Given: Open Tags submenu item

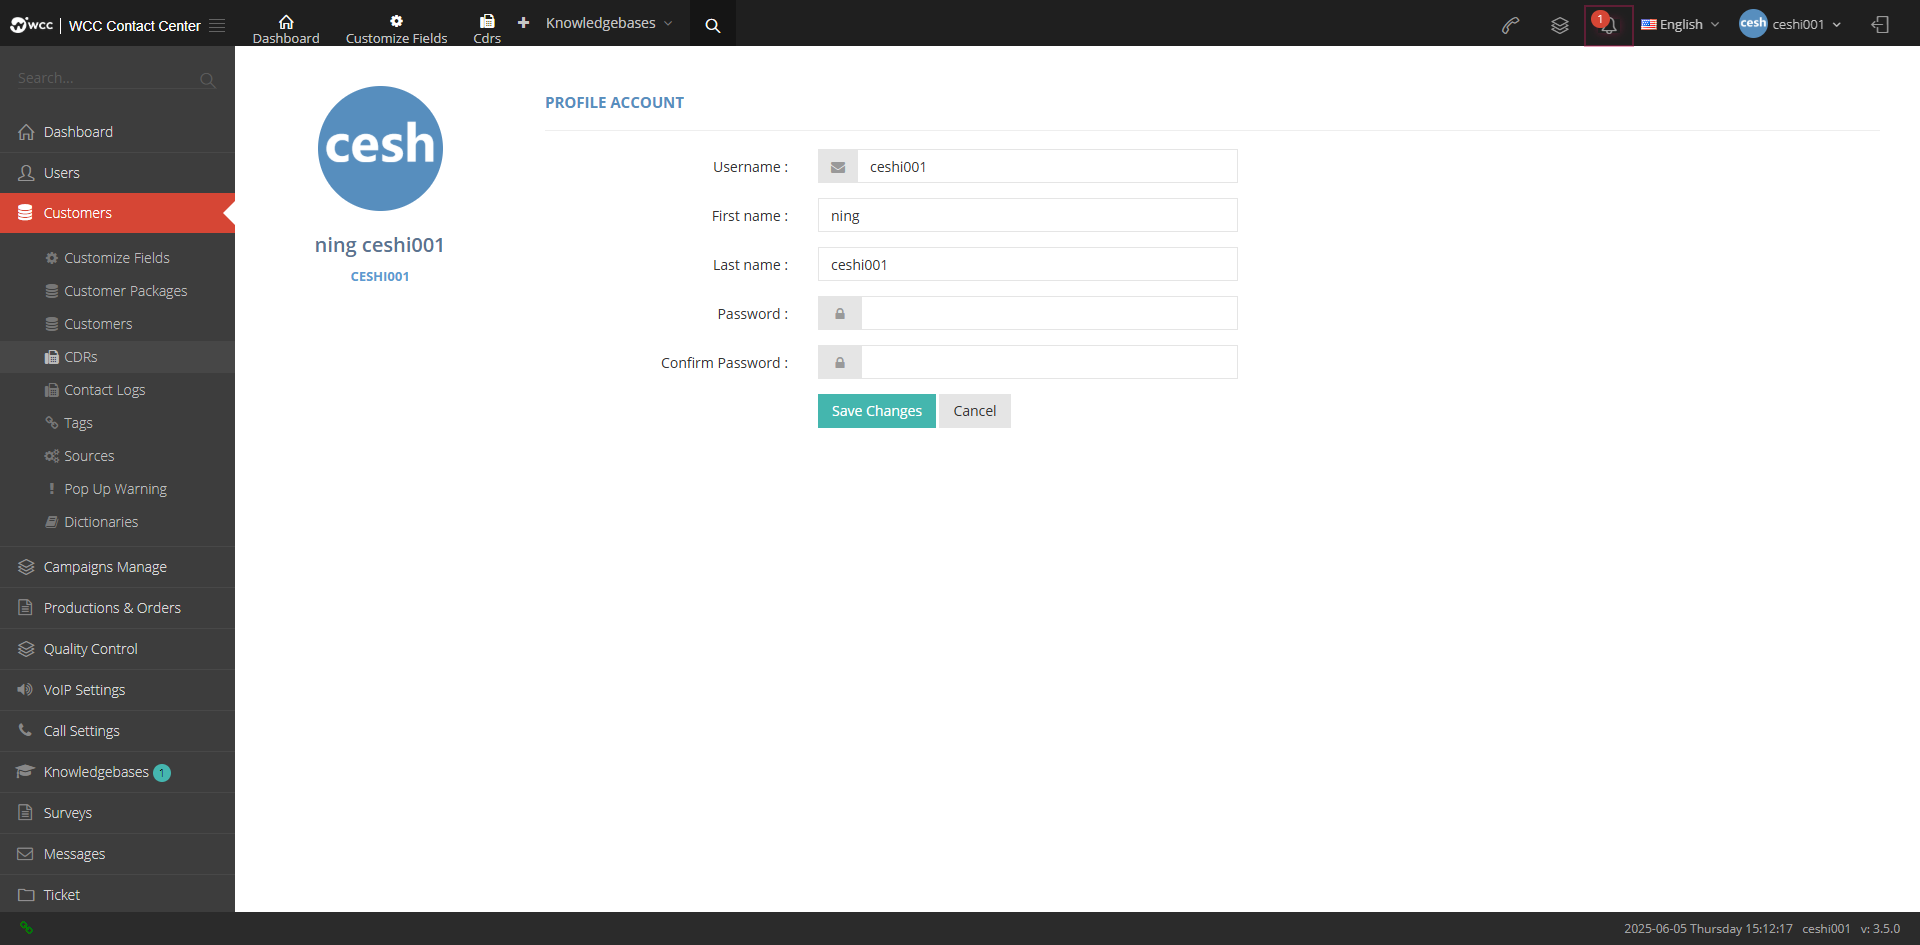Looking at the screenshot, I should click(117, 423).
